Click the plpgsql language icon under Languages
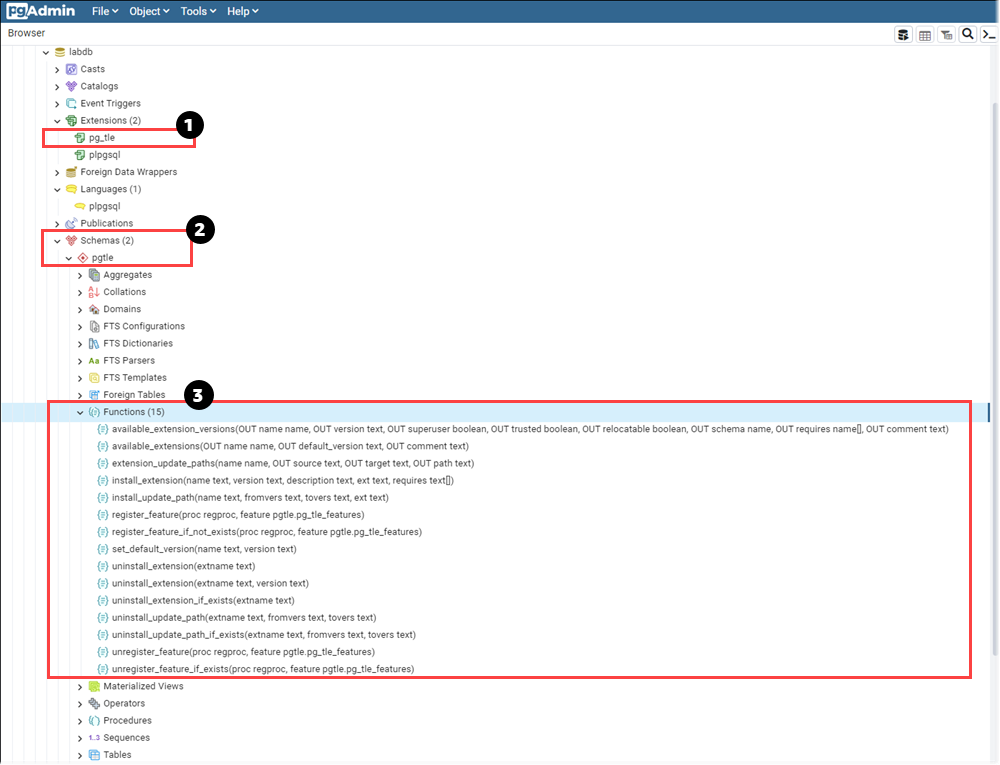The height and width of the screenshot is (765, 1000). (80, 206)
